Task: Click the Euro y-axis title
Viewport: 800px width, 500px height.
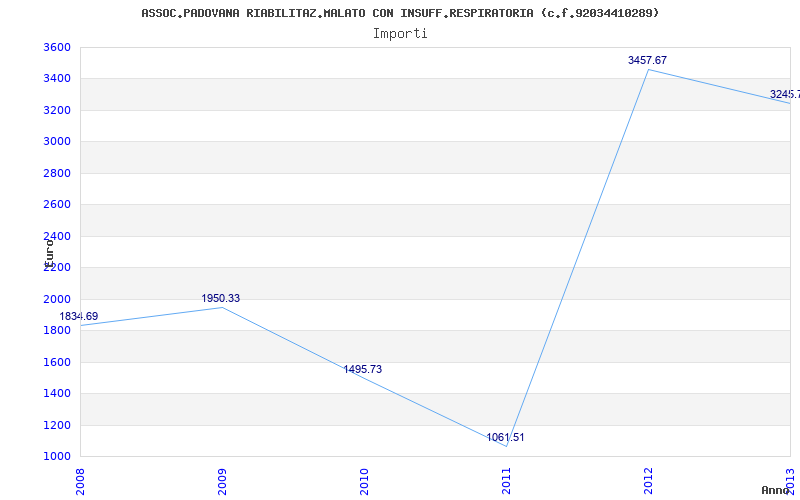Action: [x=49, y=253]
